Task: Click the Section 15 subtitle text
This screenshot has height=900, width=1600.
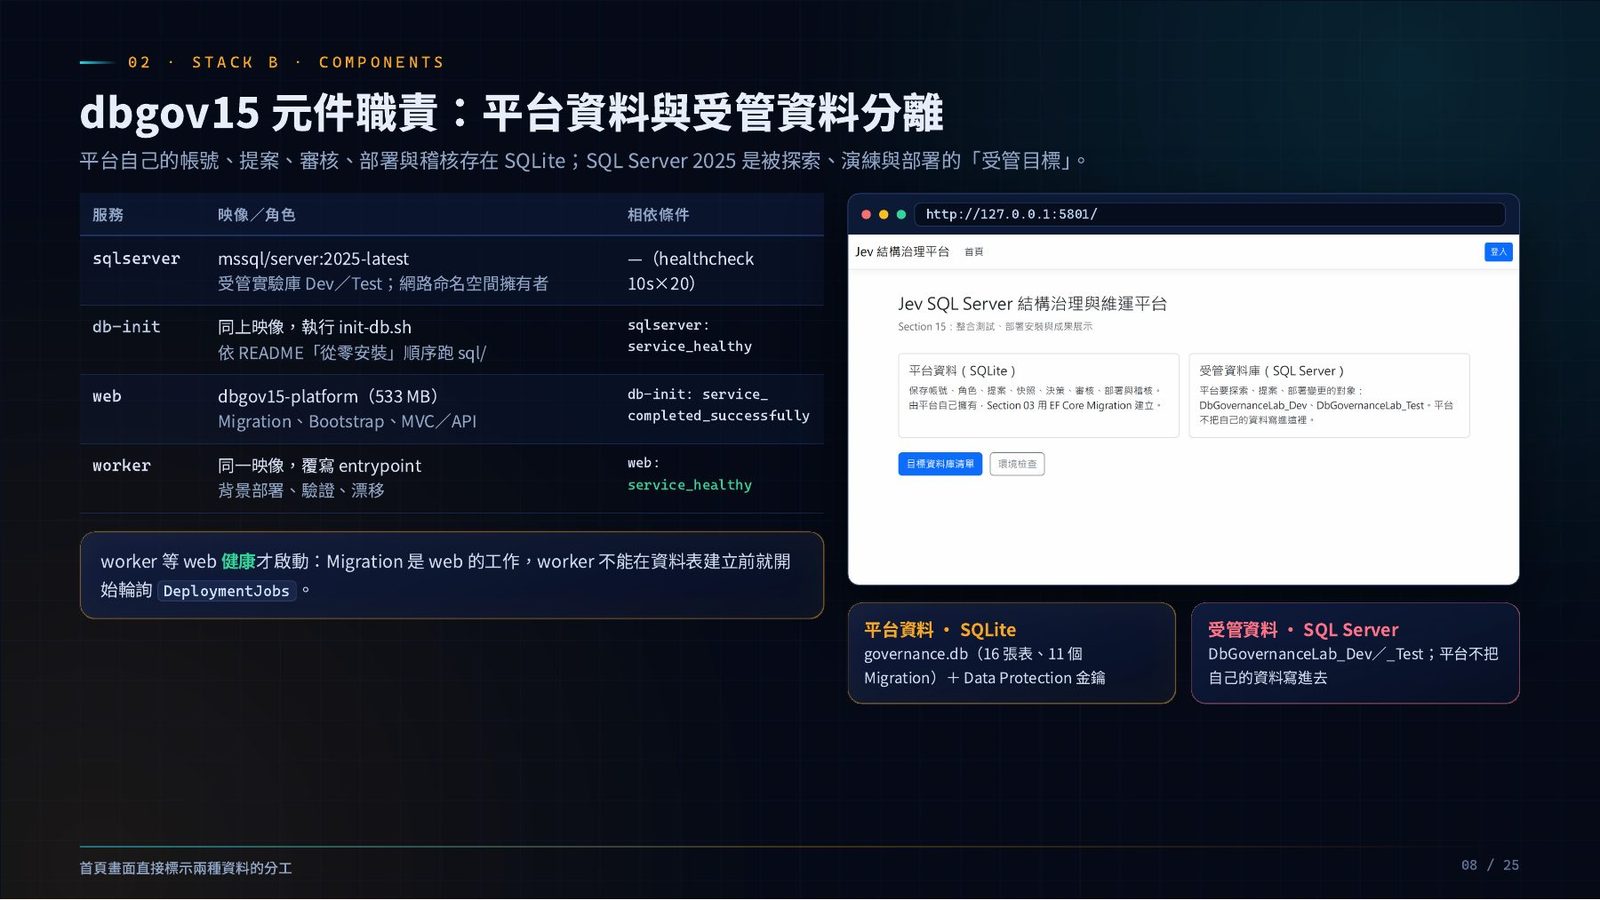Action: [x=995, y=327]
